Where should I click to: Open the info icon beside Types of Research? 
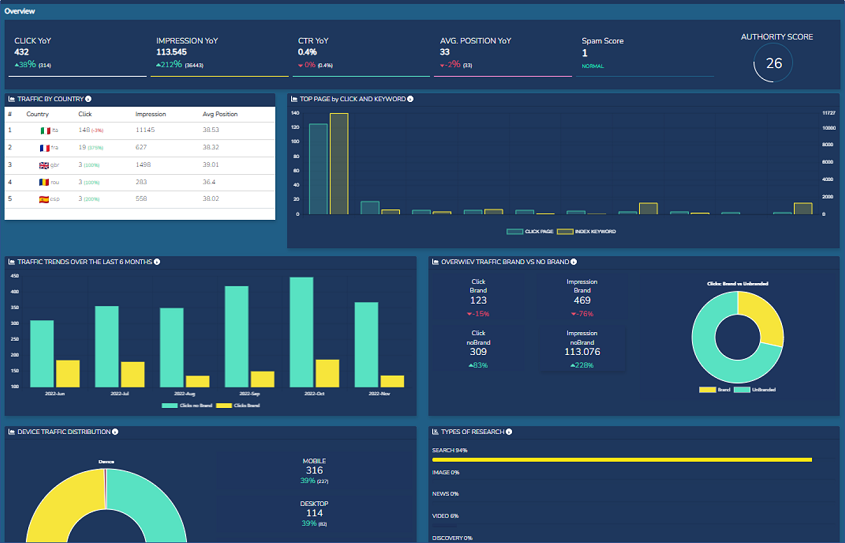tap(509, 432)
